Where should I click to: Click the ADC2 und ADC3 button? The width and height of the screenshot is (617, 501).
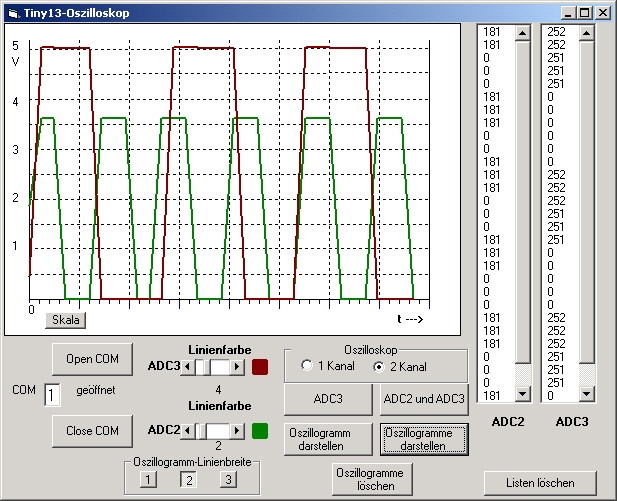[x=424, y=398]
